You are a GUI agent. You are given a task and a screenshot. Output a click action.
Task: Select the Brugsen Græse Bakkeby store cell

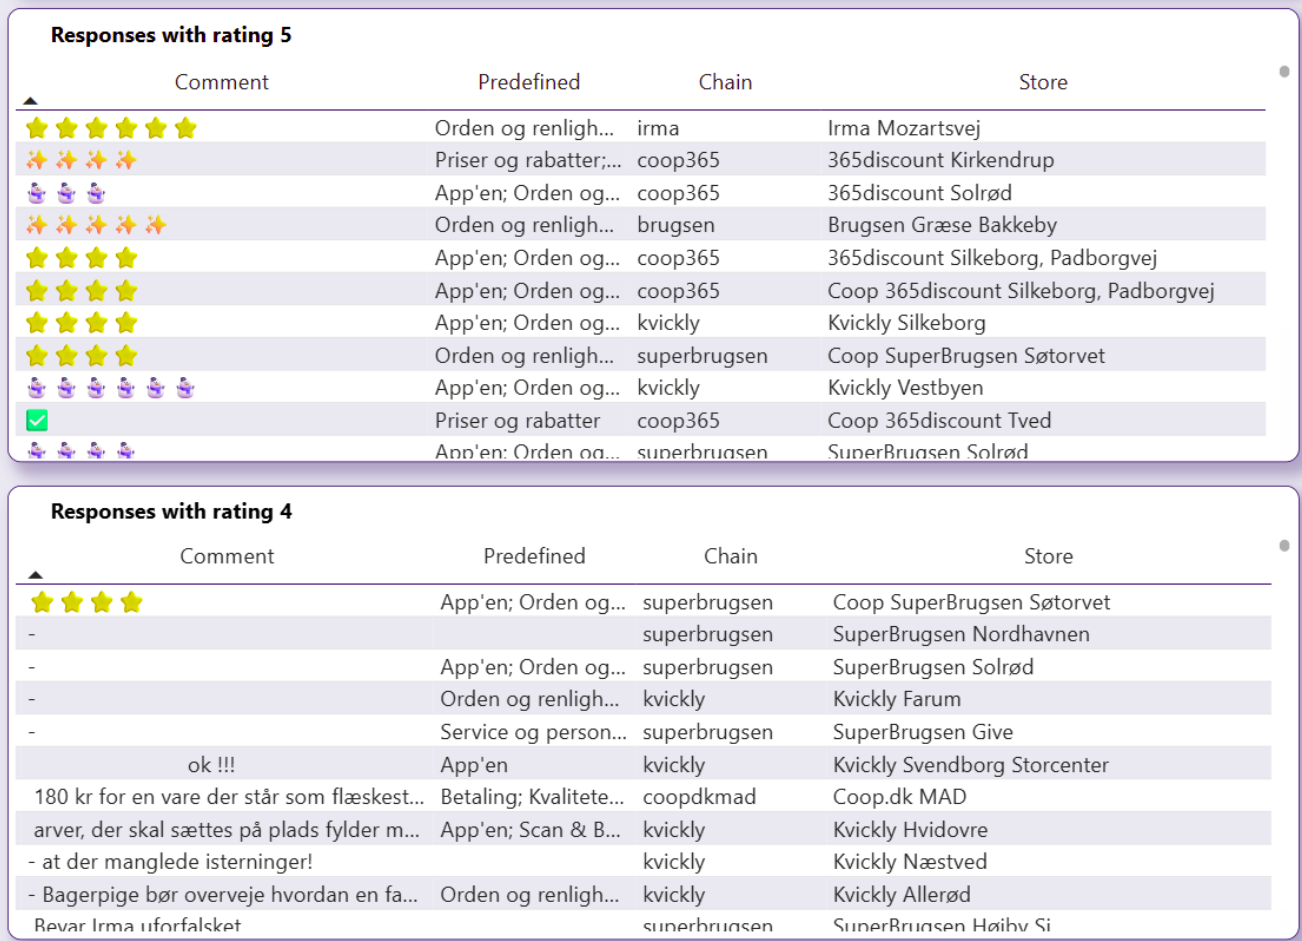942,225
